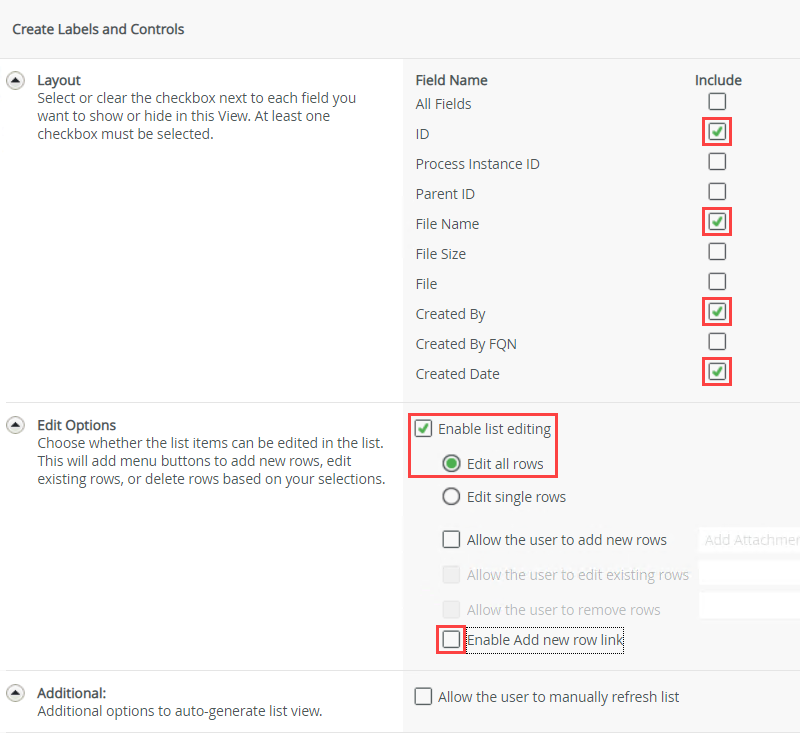This screenshot has width=800, height=733.
Task: Uncheck the Created Date field
Action: [717, 372]
